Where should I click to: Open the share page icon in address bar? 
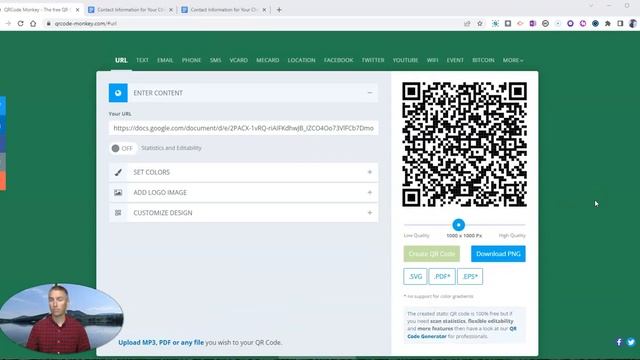[467, 24]
